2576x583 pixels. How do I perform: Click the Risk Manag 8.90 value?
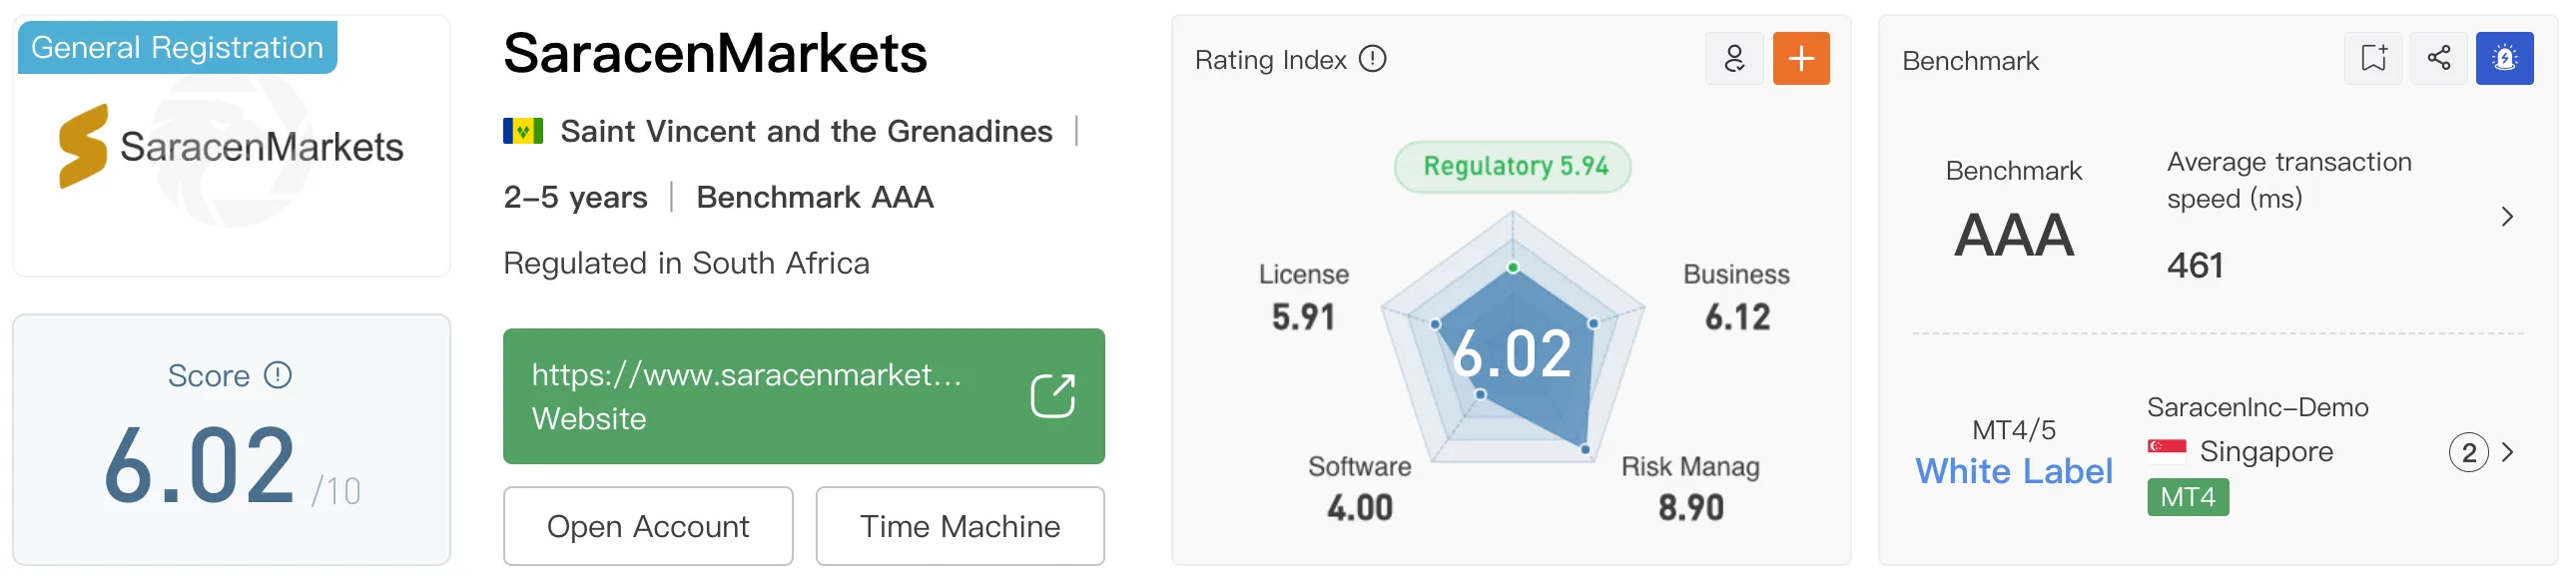click(x=1691, y=508)
